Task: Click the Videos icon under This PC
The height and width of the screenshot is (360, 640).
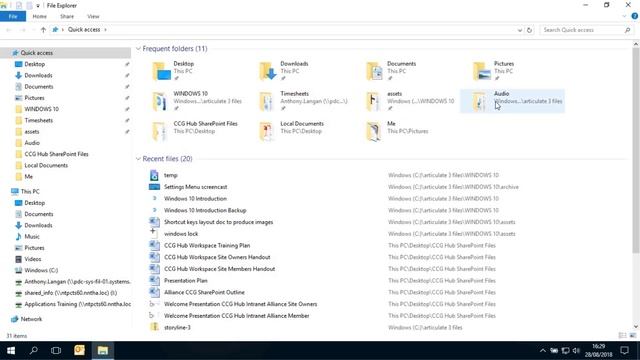Action: click(18, 259)
